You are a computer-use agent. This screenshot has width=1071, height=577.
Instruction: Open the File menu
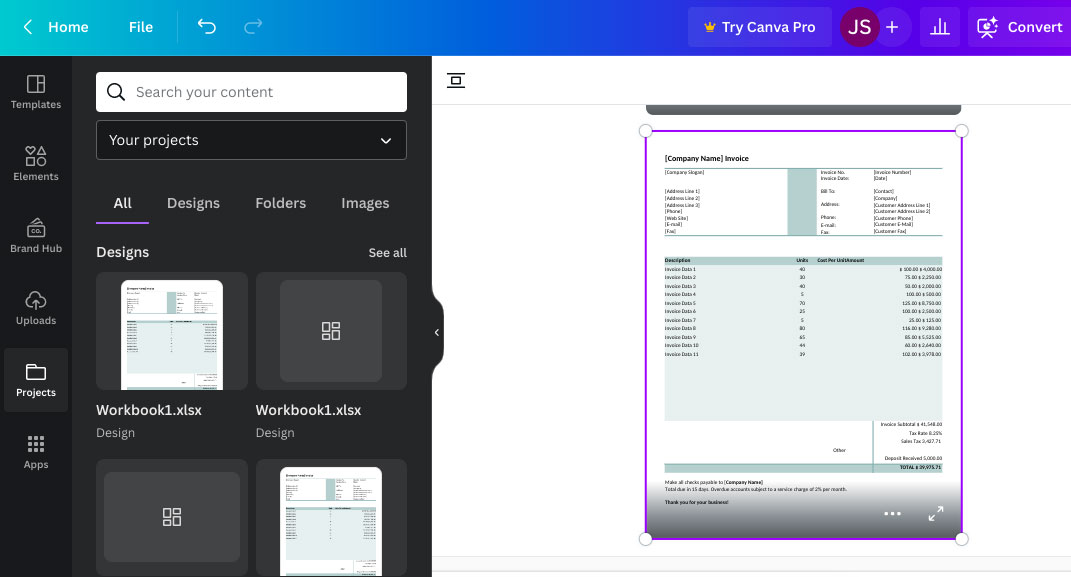(141, 27)
